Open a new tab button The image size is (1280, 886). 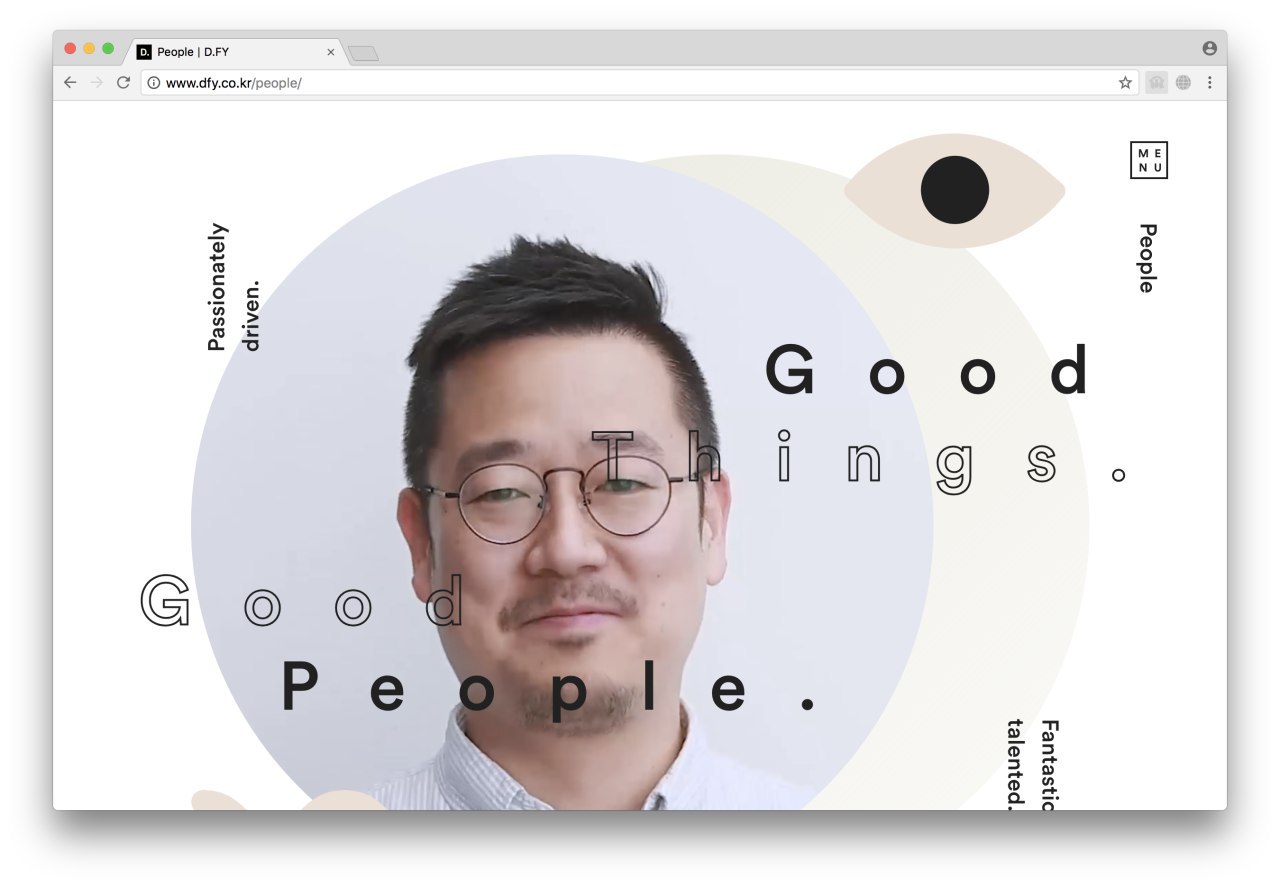pyautogui.click(x=363, y=53)
